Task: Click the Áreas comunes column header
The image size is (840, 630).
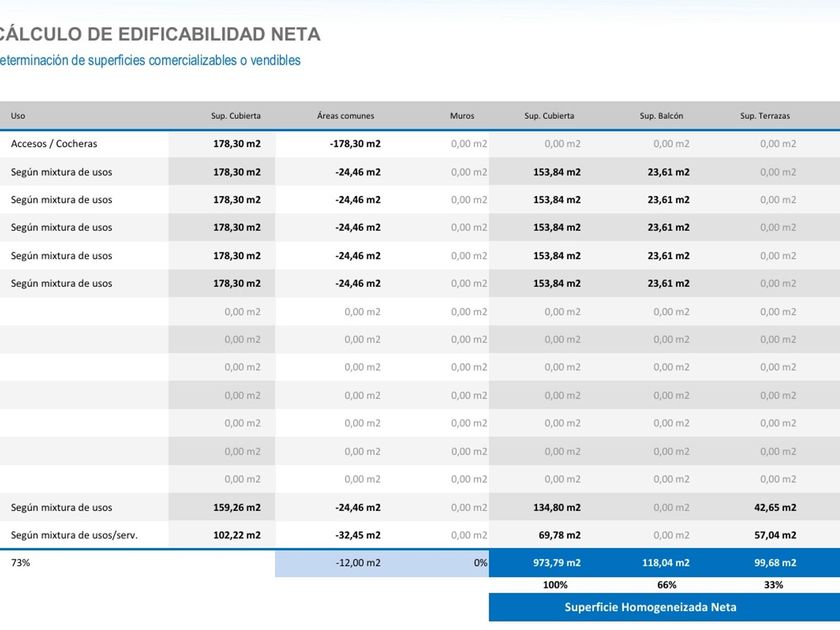Action: click(x=346, y=116)
